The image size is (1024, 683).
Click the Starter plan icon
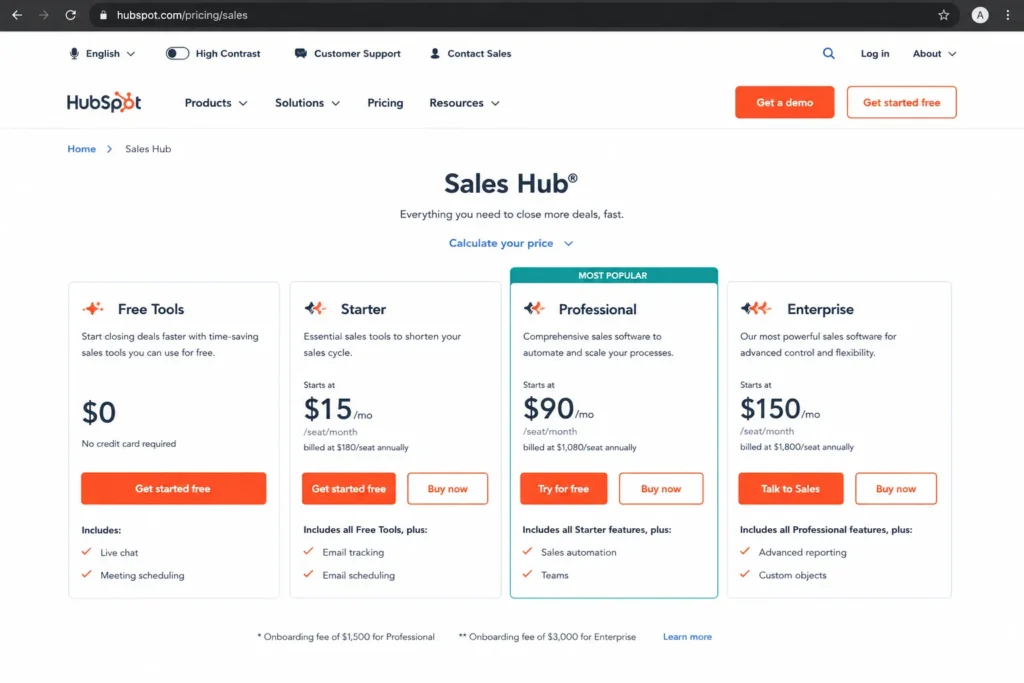[x=315, y=308]
